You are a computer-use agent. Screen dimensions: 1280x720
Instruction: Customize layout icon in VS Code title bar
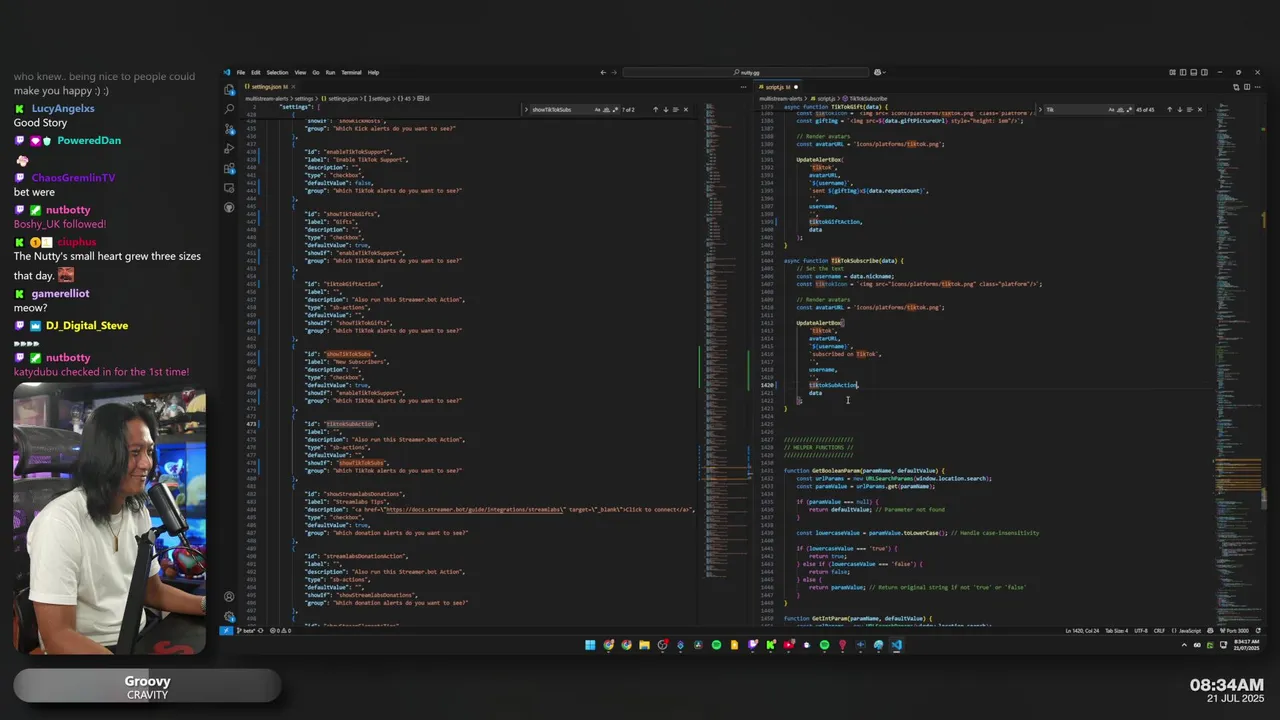point(1172,72)
